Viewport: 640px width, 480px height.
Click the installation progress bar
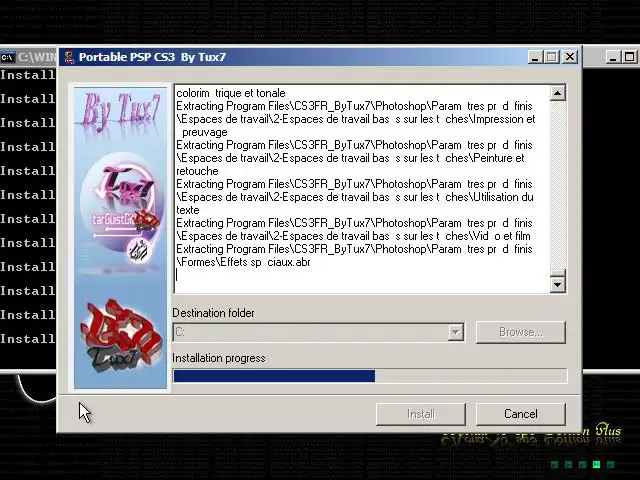[x=370, y=376]
